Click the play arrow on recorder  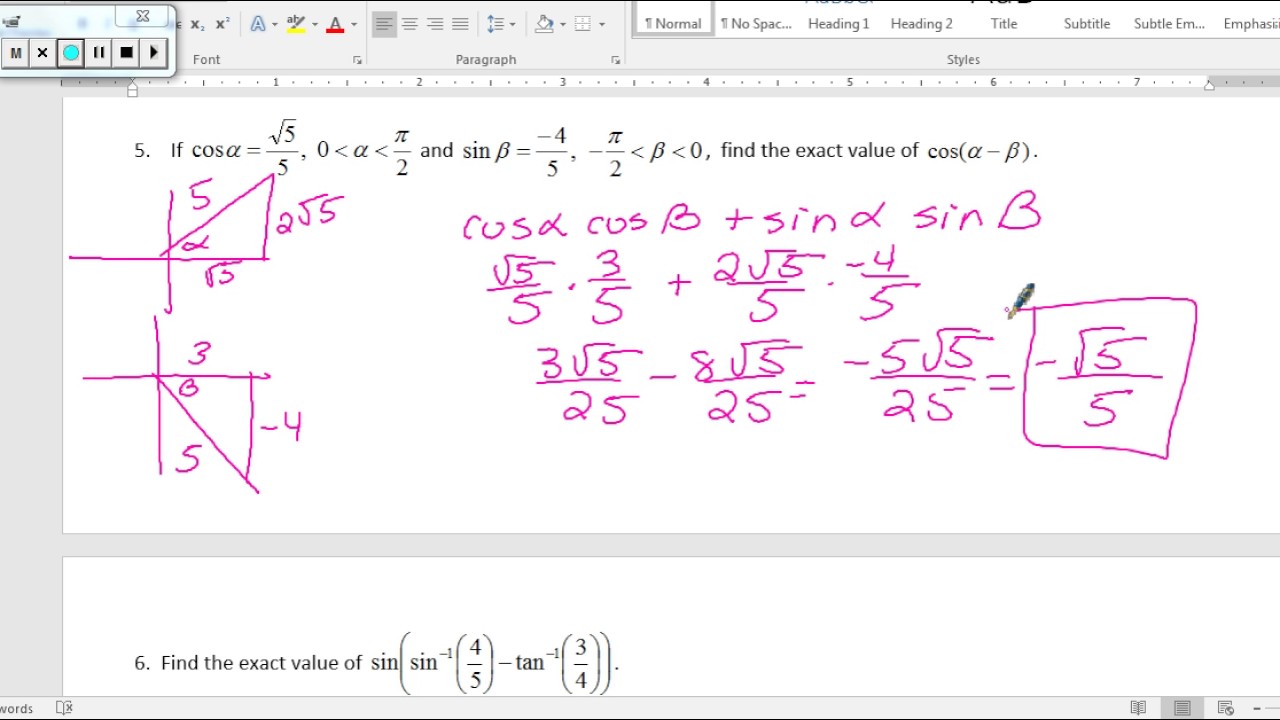153,53
